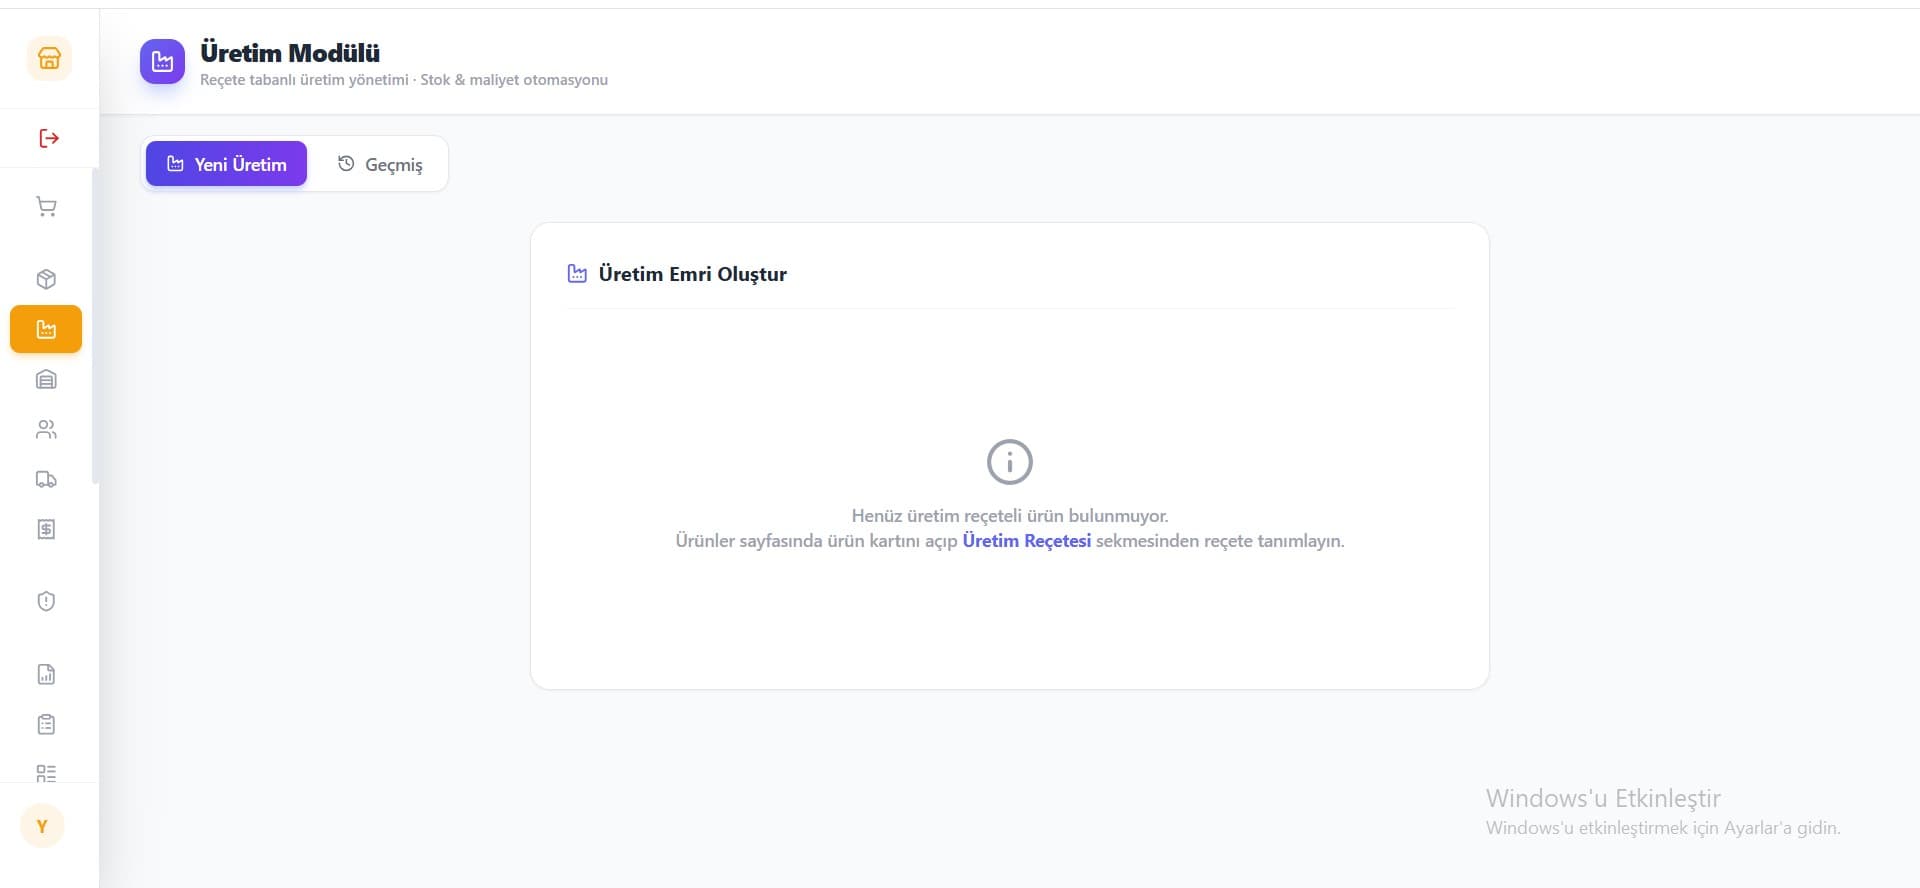Click the red logout icon
Image resolution: width=1920 pixels, height=888 pixels.
[49, 138]
